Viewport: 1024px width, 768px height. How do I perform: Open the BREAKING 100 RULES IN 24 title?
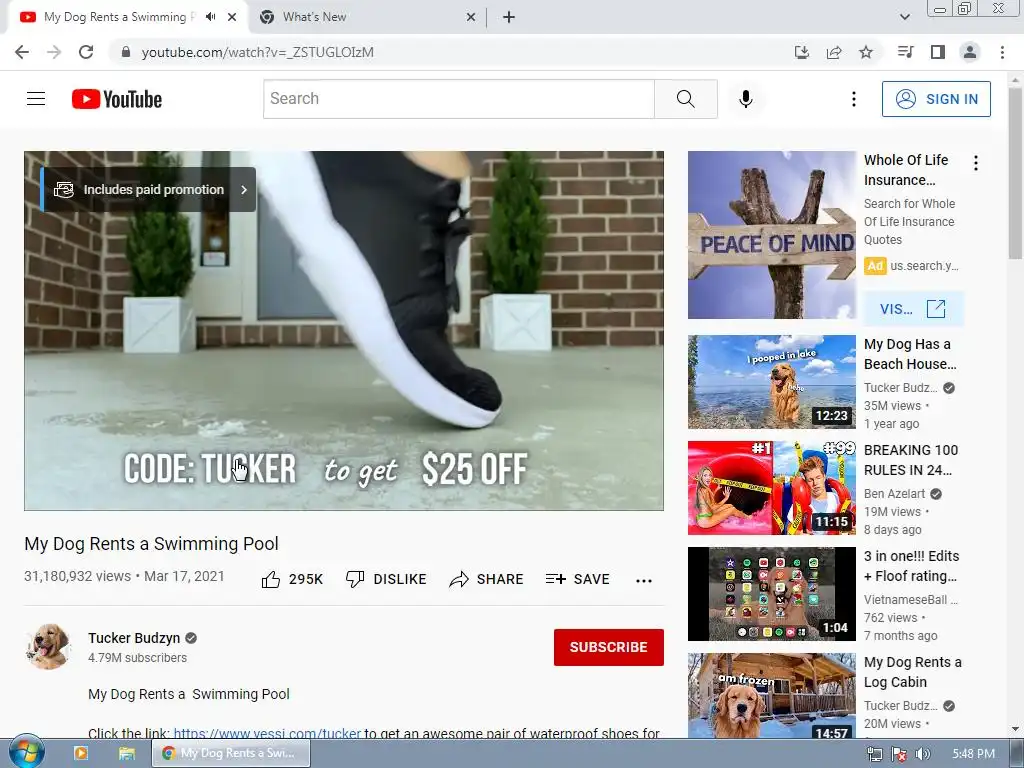911,460
